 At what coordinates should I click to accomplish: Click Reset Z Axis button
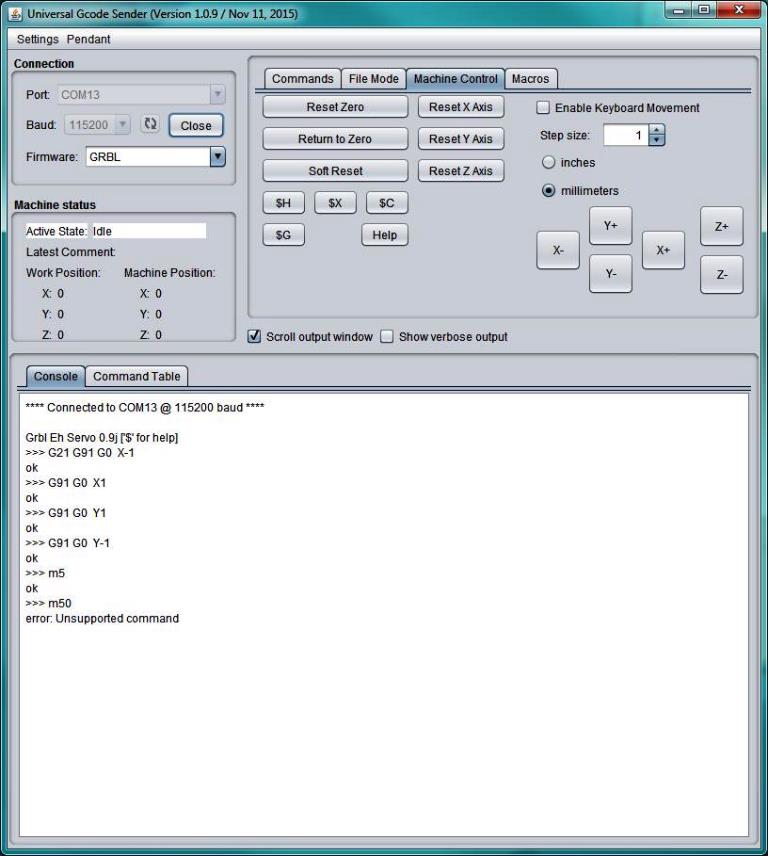click(461, 171)
